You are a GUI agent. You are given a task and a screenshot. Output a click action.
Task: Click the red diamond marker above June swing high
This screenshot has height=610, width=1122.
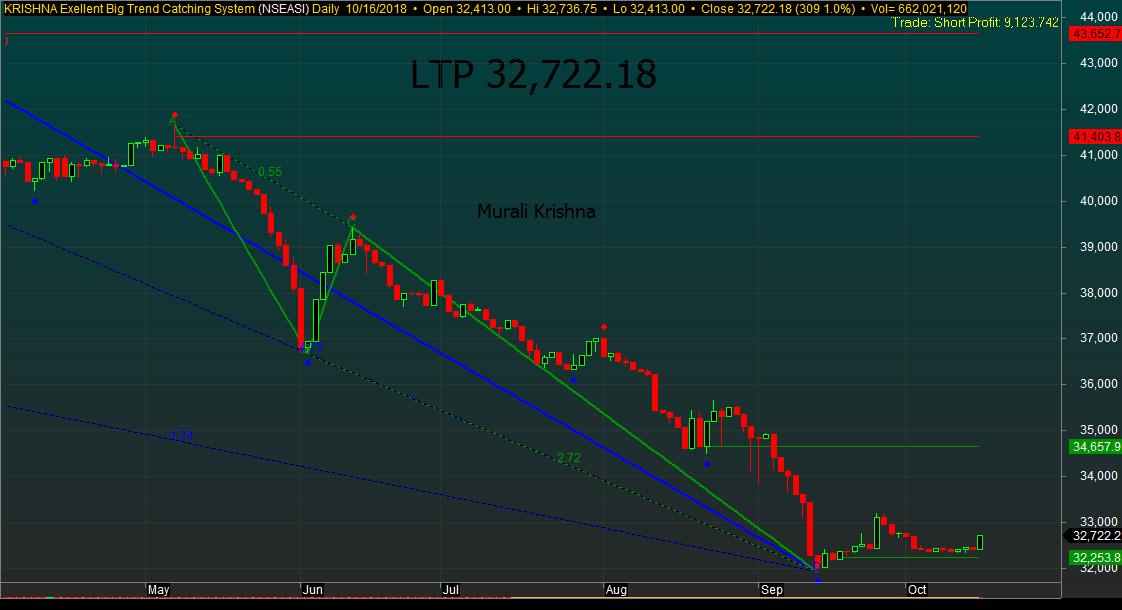(352, 217)
